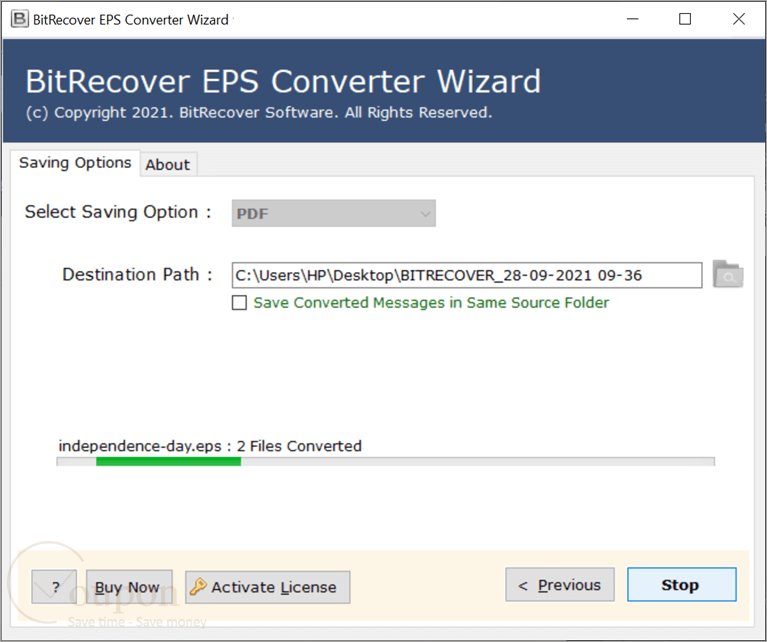Click the Buy Now button
767x642 pixels.
pyautogui.click(x=129, y=587)
